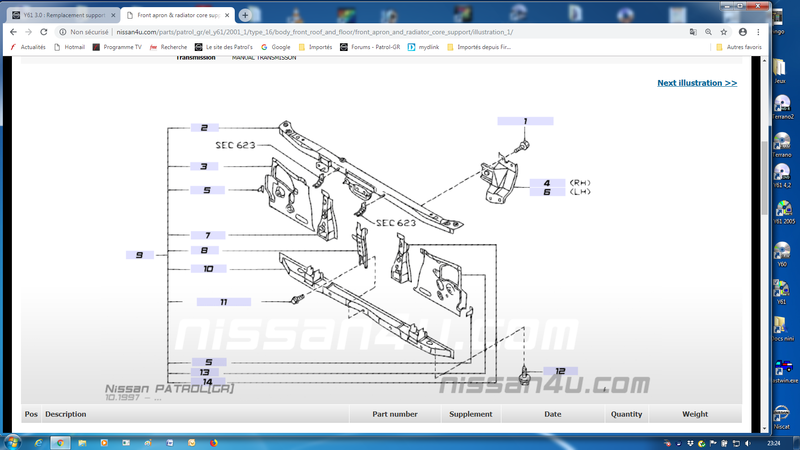
Task: Reload the nissan4u page
Action: pyautogui.click(x=44, y=32)
